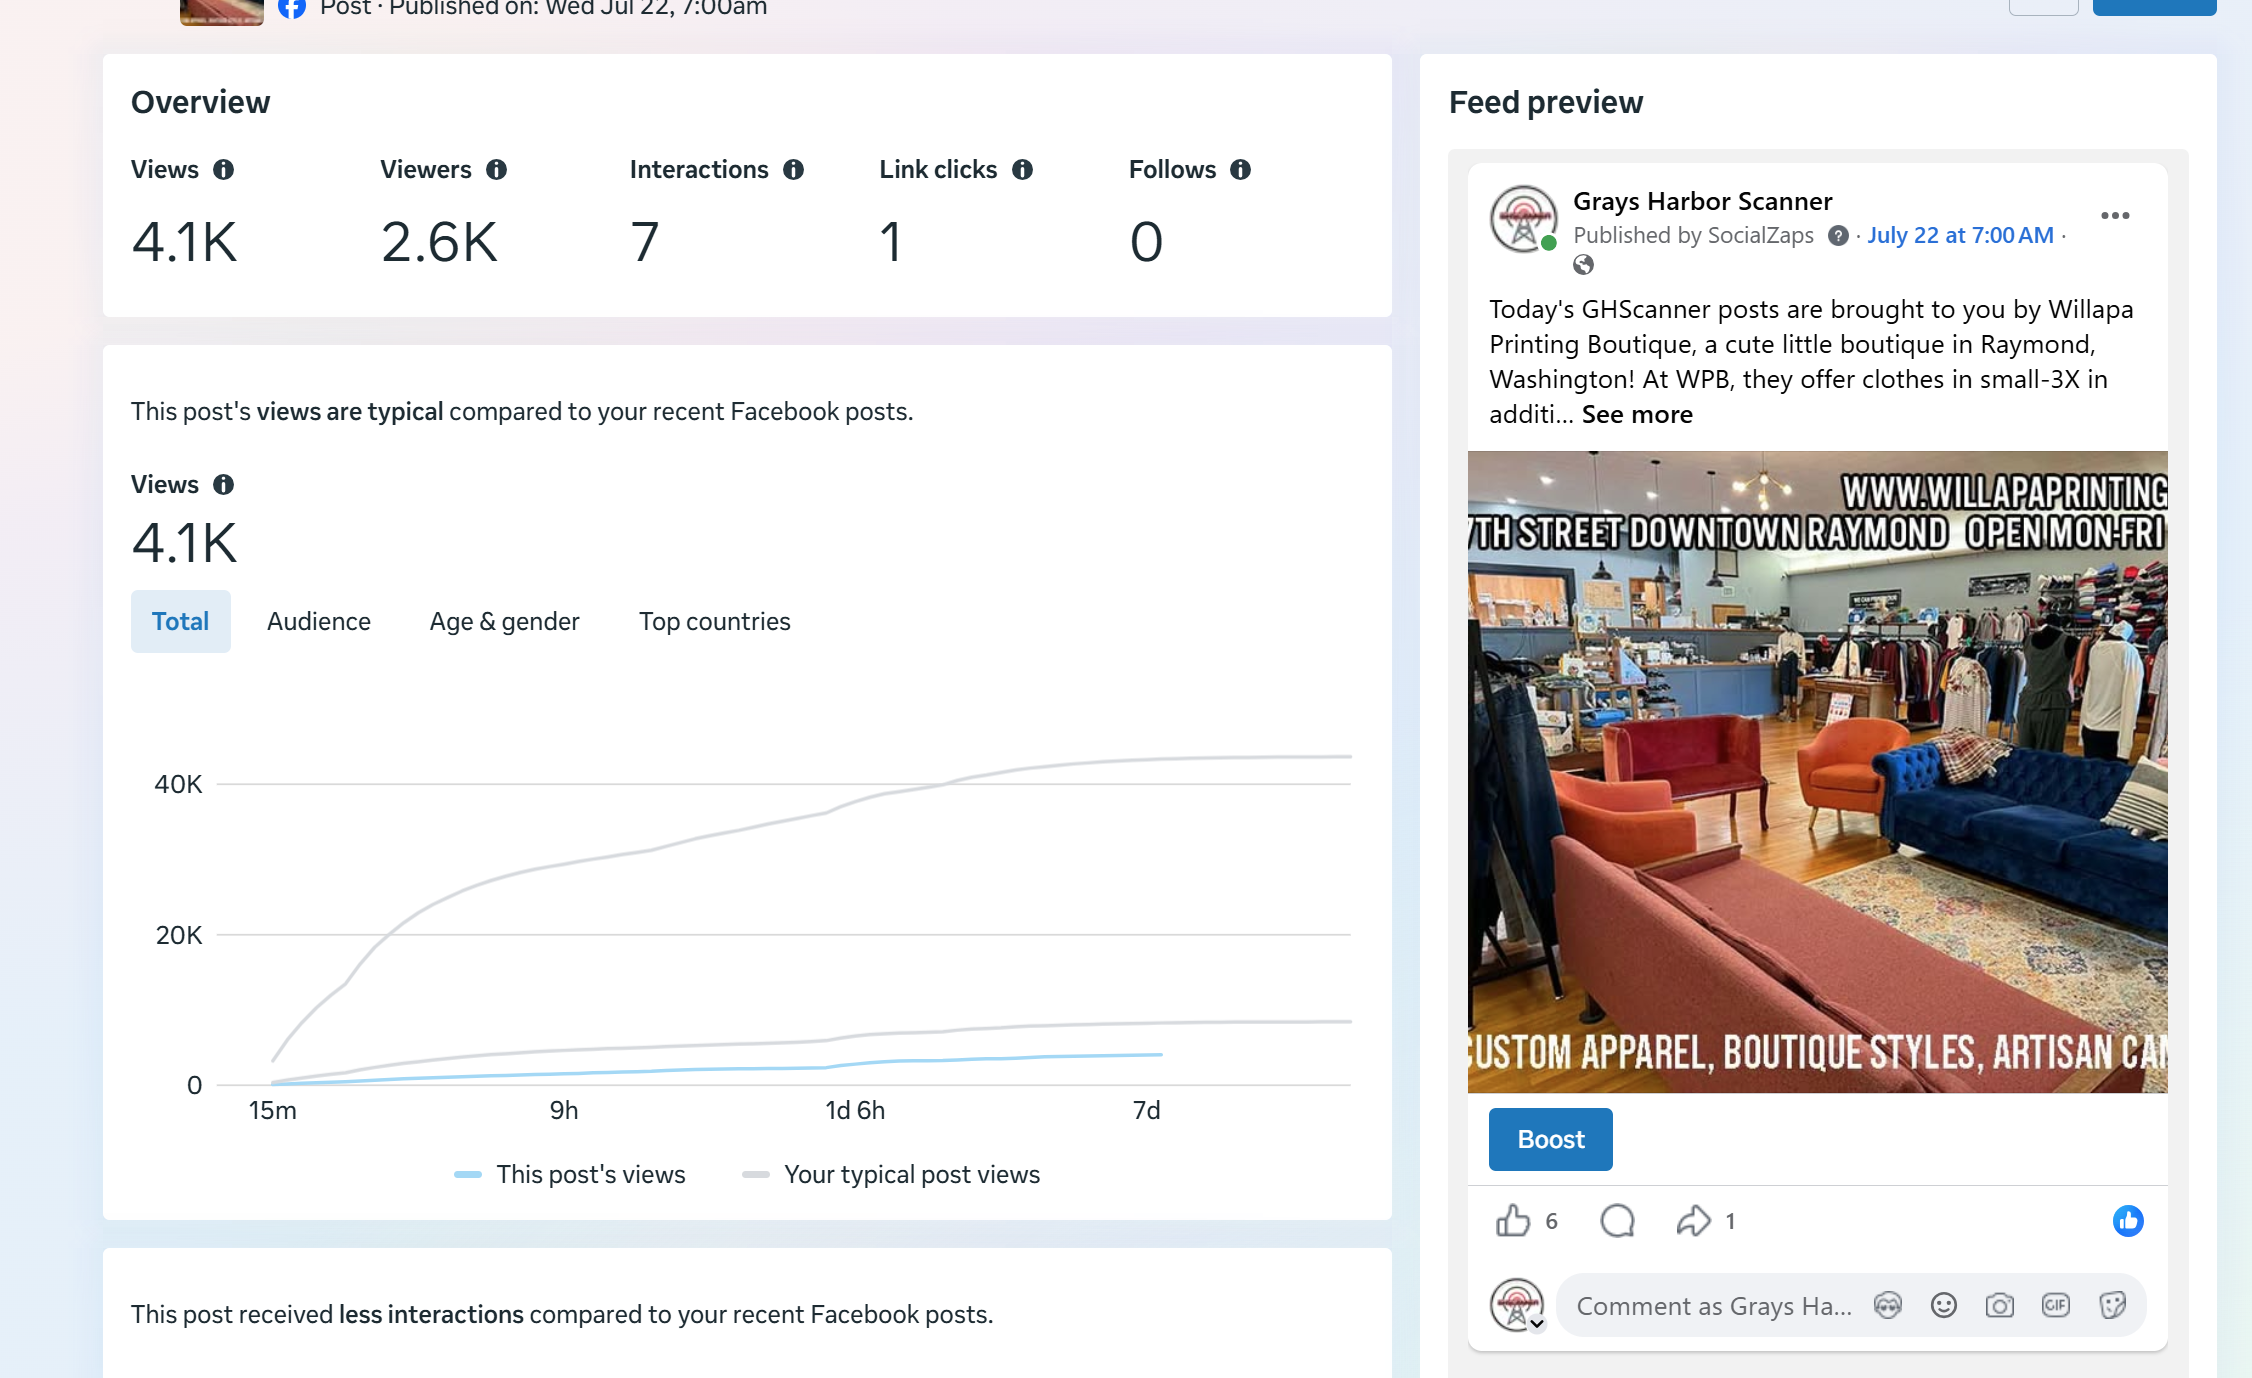Screen dimensions: 2252x1378
Task: Show the Top countries tab
Action: [x=715, y=622]
